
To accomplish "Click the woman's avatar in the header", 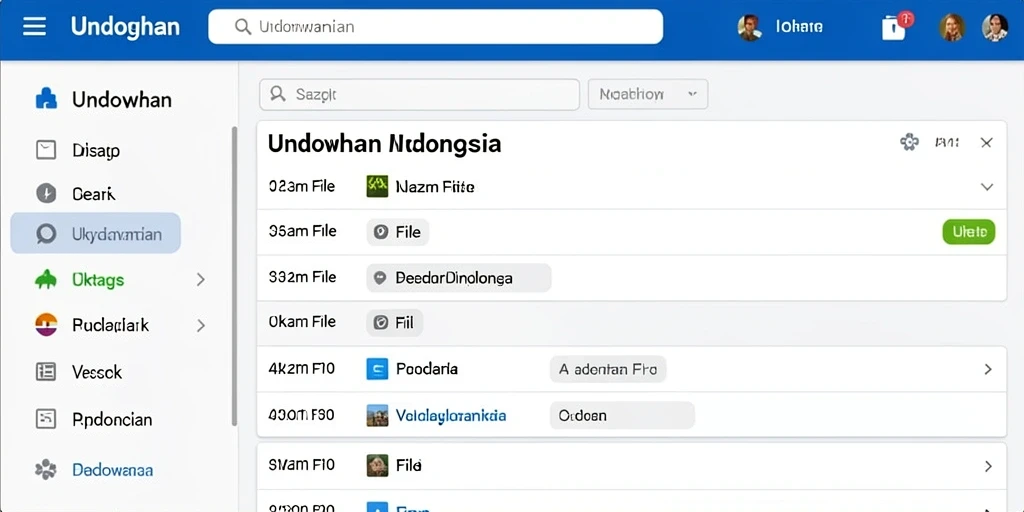I will tap(952, 27).
